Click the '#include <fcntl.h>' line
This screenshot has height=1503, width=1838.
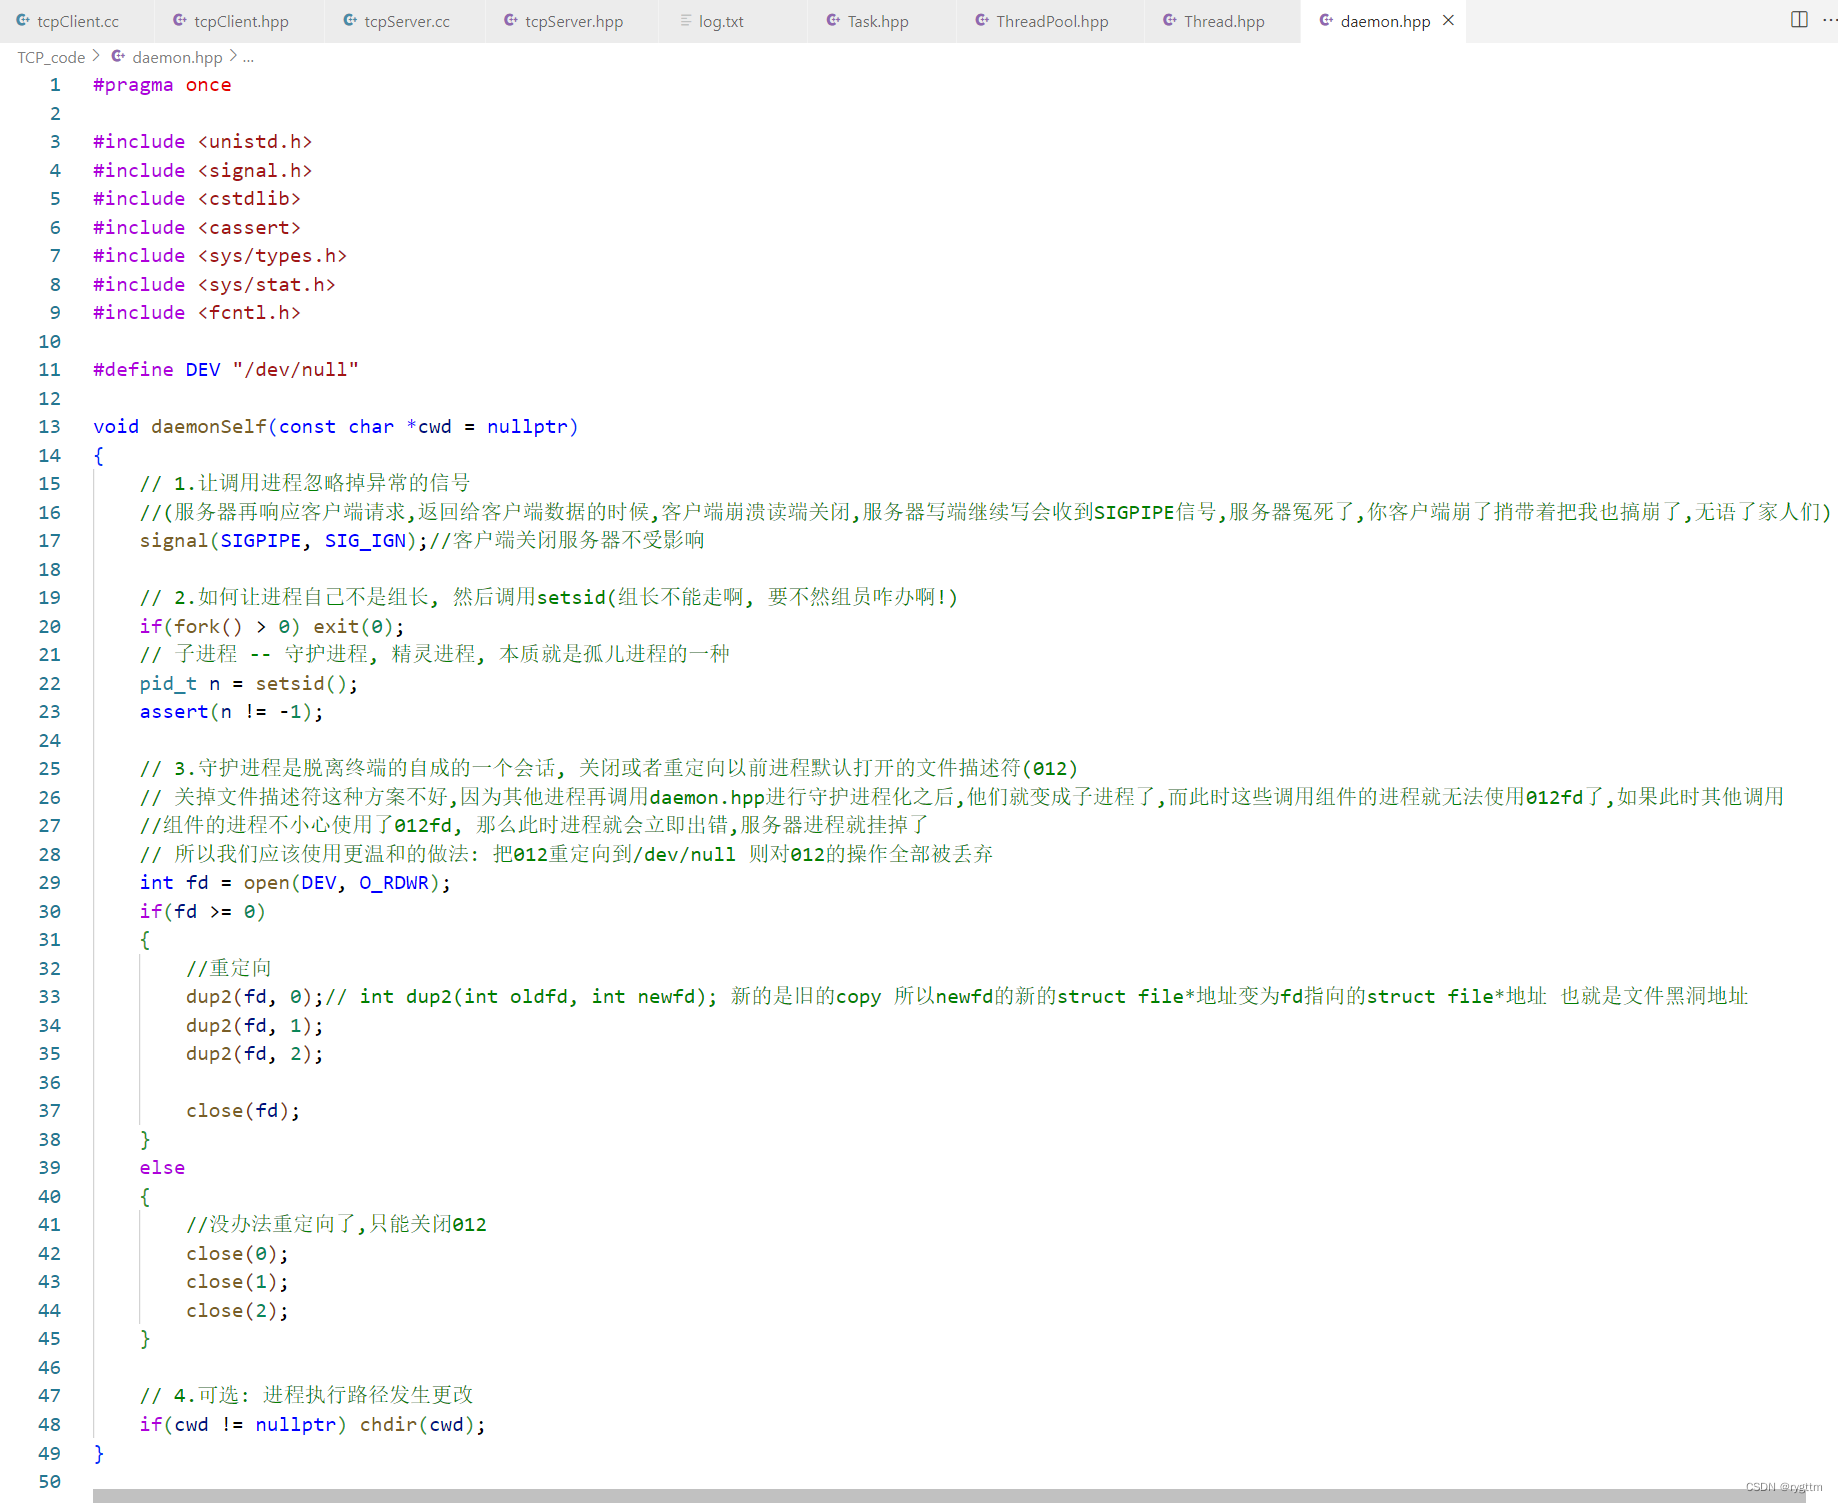coord(197,313)
